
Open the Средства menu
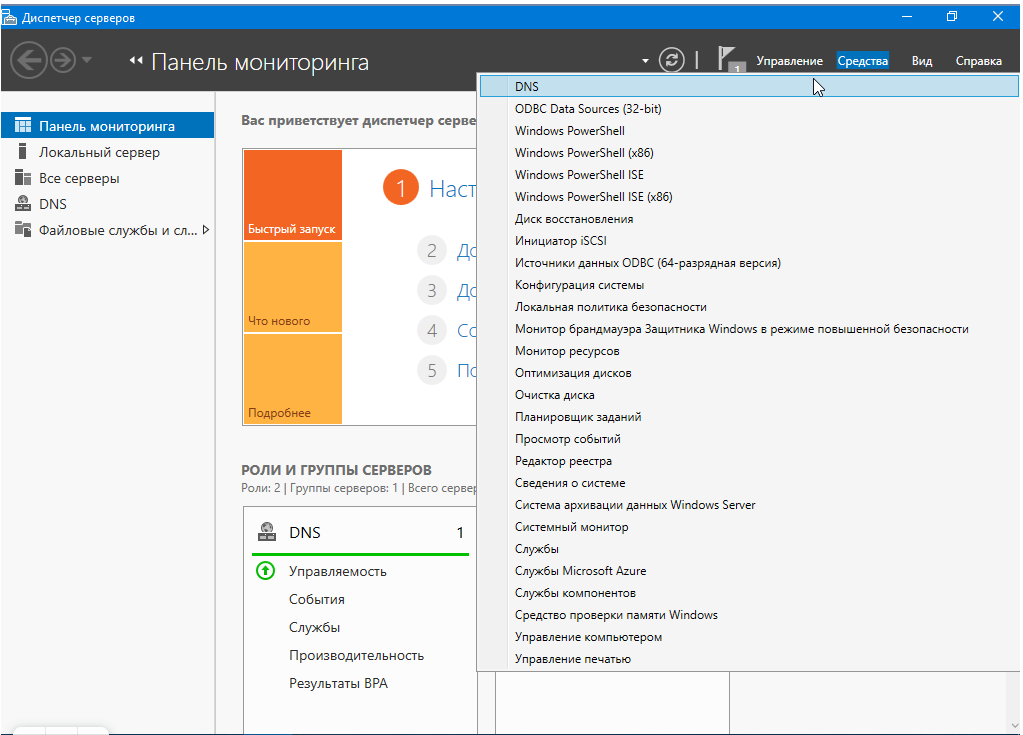863,61
